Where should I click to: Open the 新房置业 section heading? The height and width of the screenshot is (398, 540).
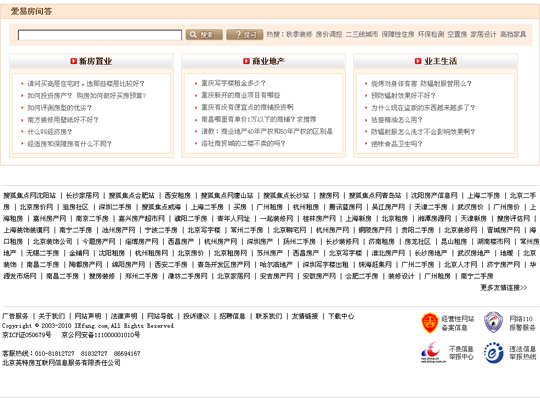[x=95, y=61]
